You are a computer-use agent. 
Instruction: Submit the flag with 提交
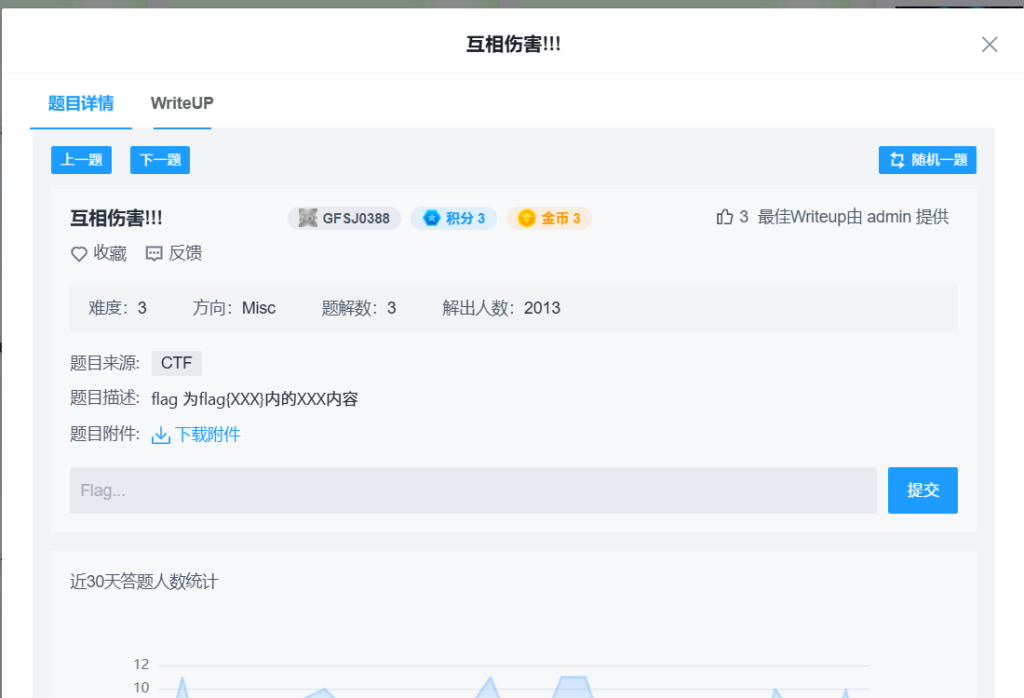point(922,490)
